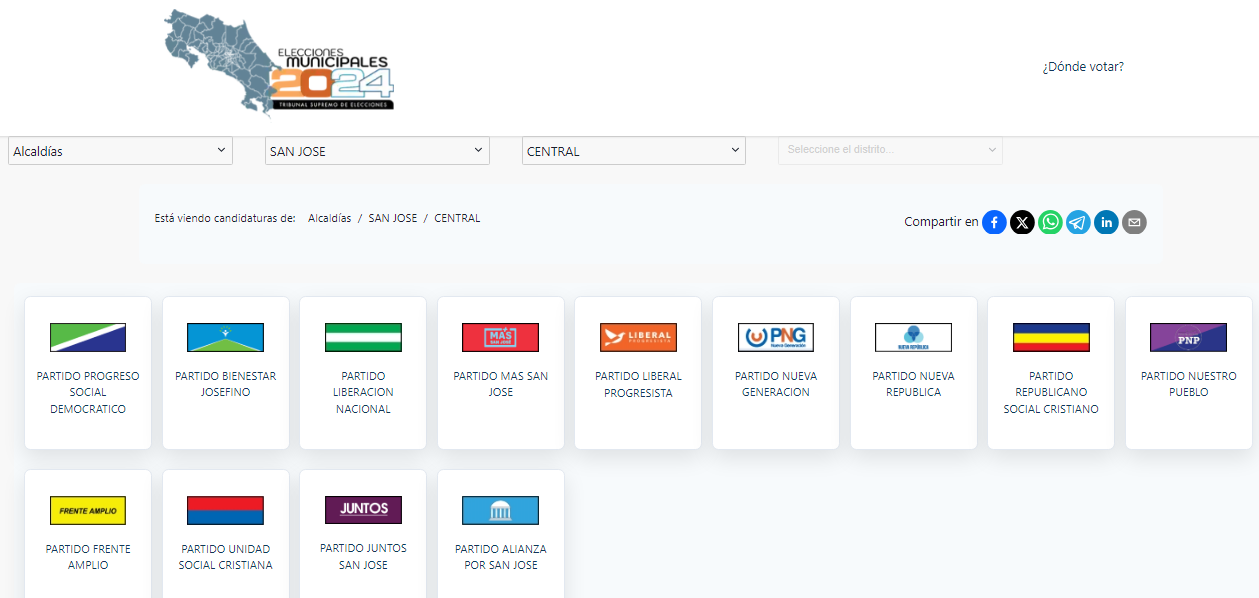The width and height of the screenshot is (1259, 598).
Task: Open PARTIDO MAS SAN JOSE label
Action: pos(500,384)
